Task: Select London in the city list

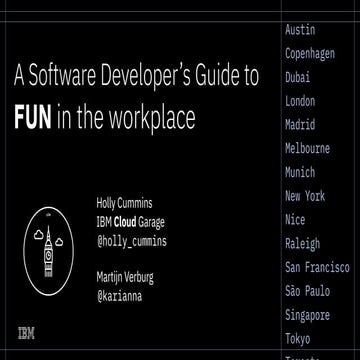Action: 300,101
